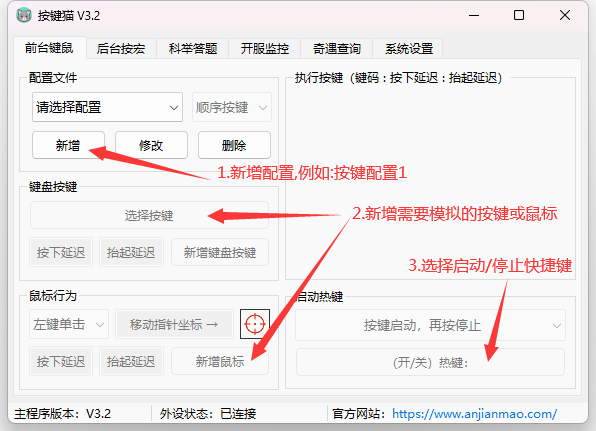Expand the 顺序按键 mode dropdown

click(x=232, y=107)
